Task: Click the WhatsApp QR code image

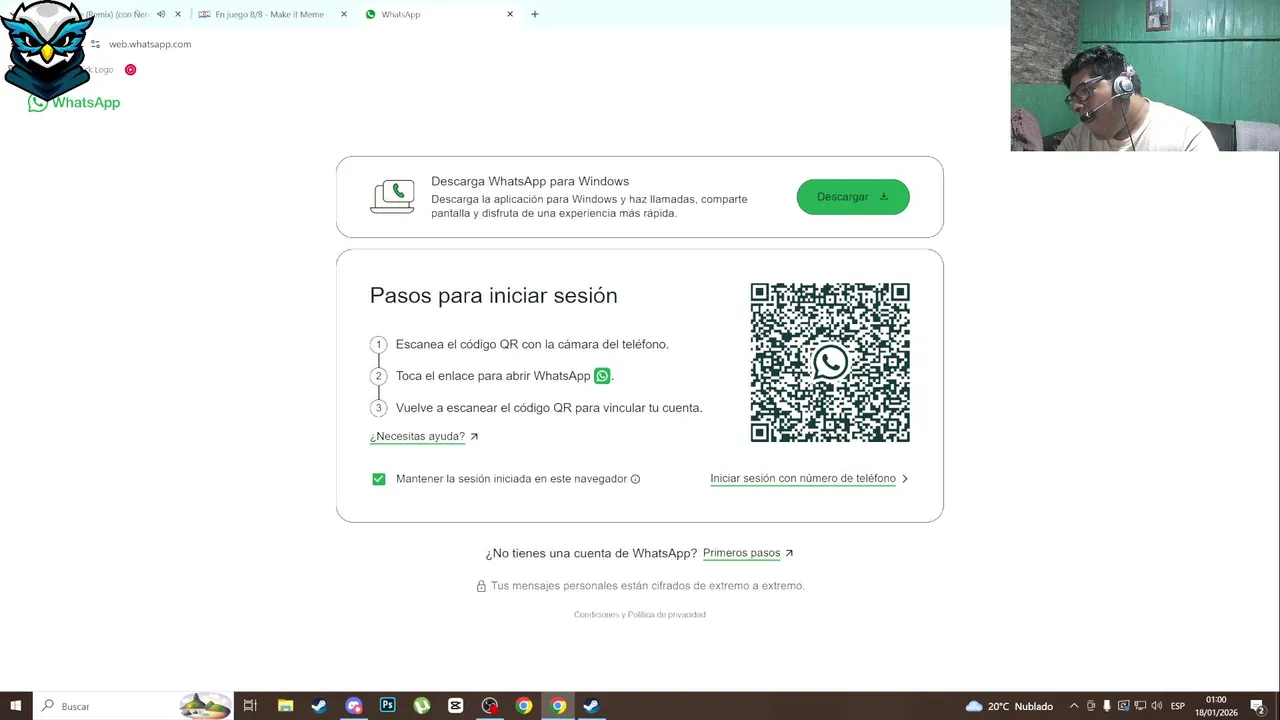Action: point(830,362)
